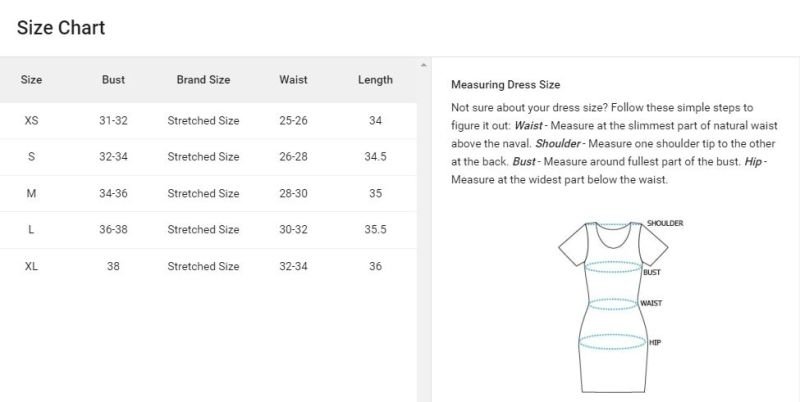Click the 34.5 length value for size S
The image size is (800, 402).
pos(375,157)
